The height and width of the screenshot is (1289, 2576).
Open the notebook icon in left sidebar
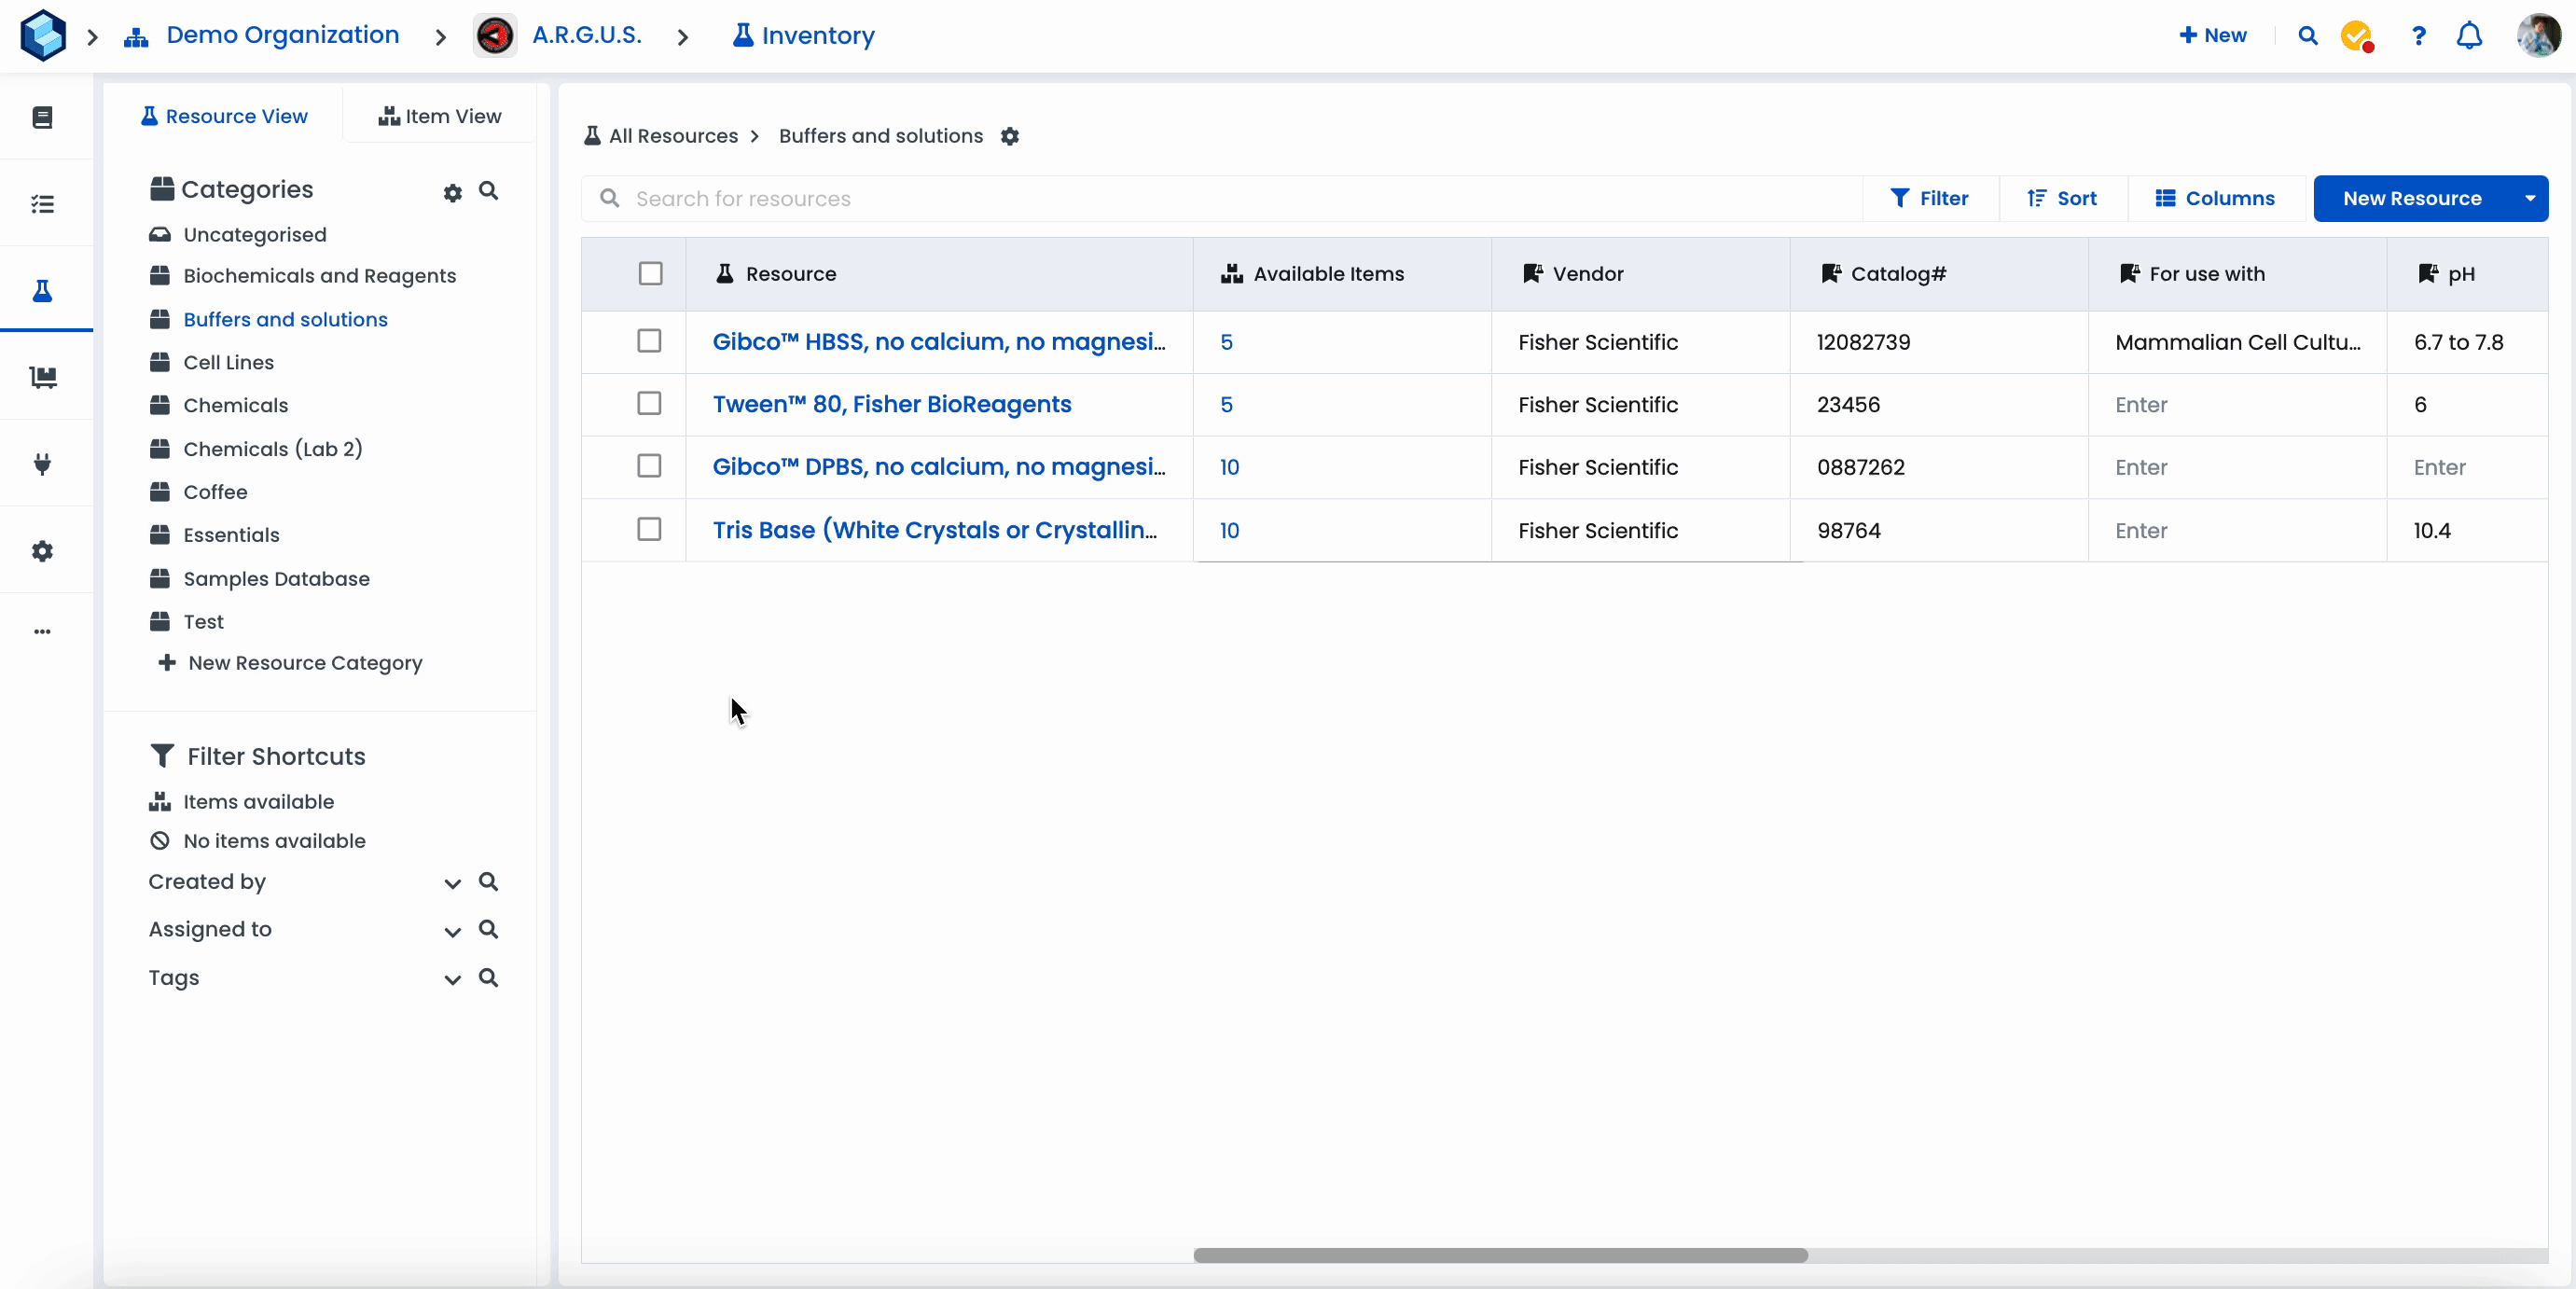tap(42, 118)
